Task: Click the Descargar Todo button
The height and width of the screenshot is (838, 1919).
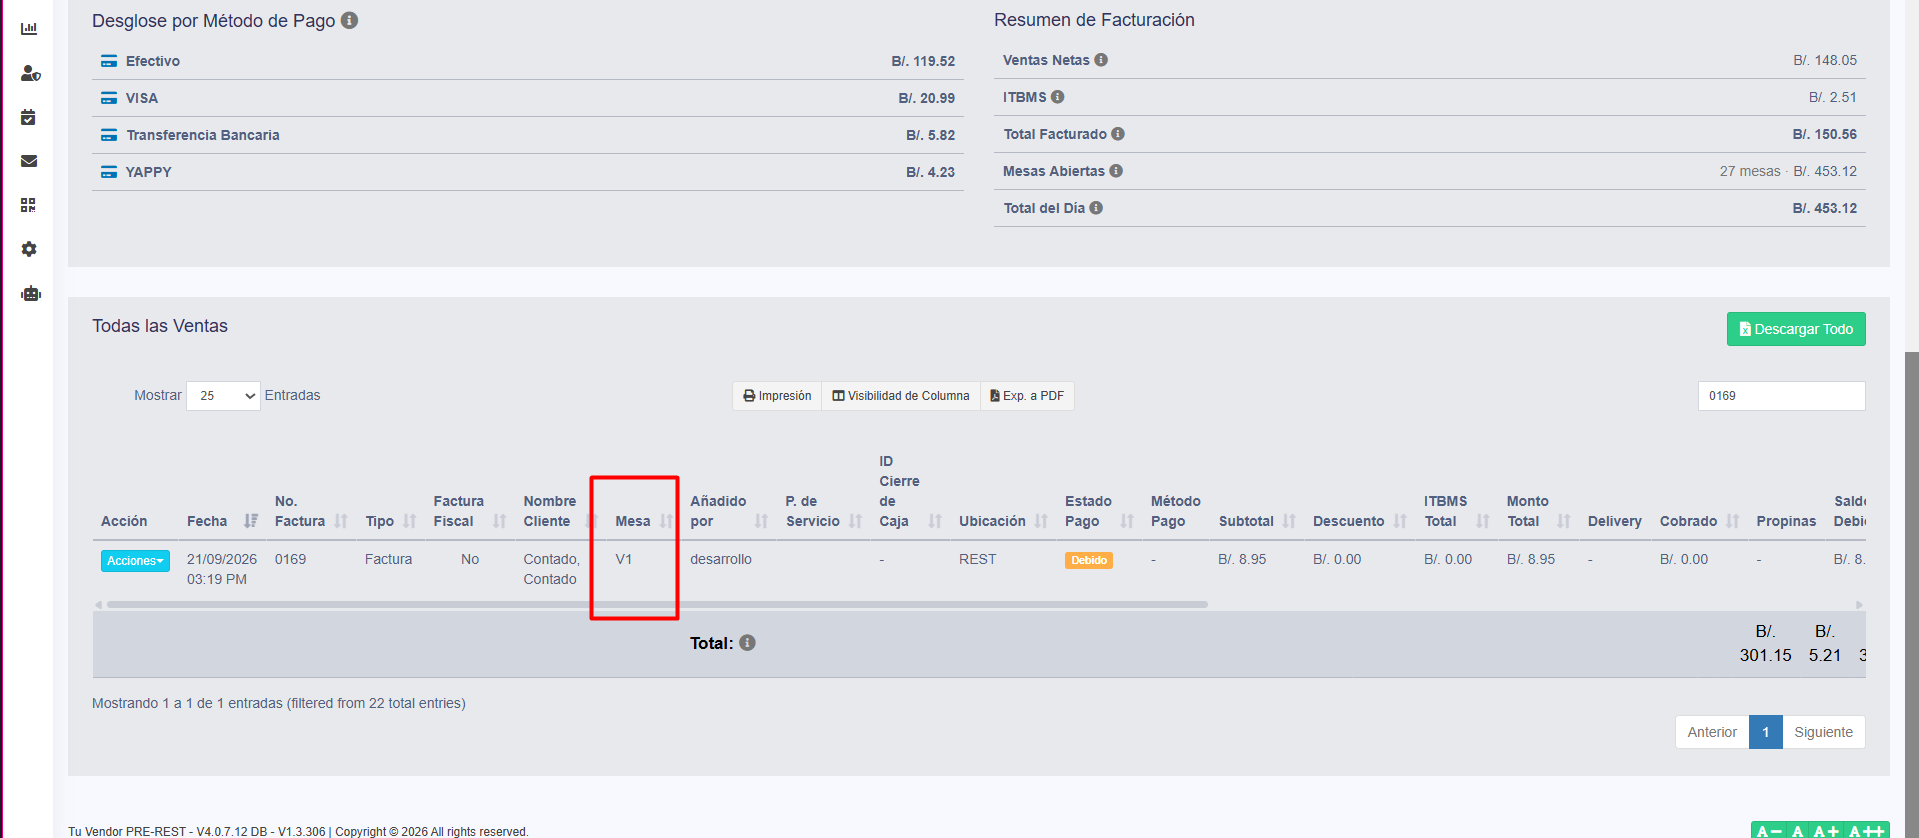Action: pos(1796,329)
